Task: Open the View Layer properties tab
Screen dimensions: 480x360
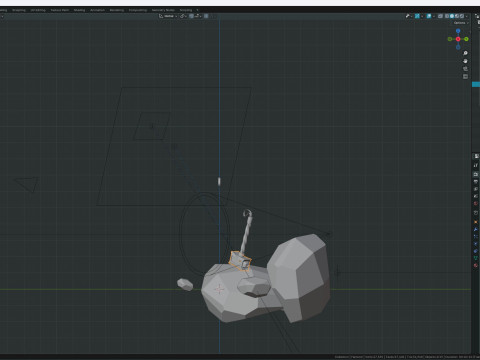Action: [476, 189]
